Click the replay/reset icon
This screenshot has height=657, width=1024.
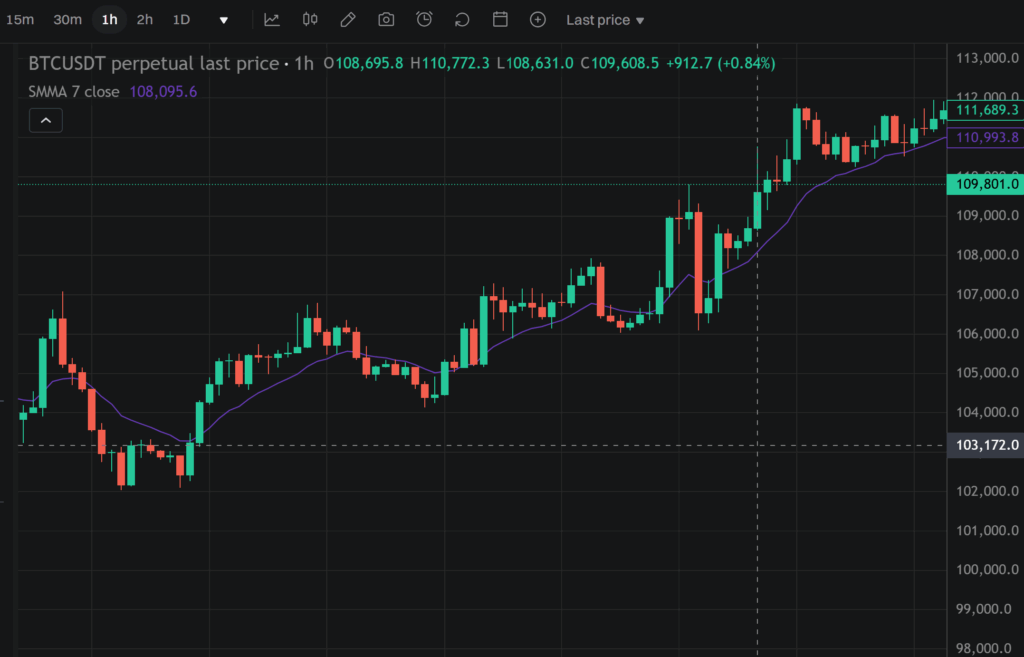click(x=461, y=19)
